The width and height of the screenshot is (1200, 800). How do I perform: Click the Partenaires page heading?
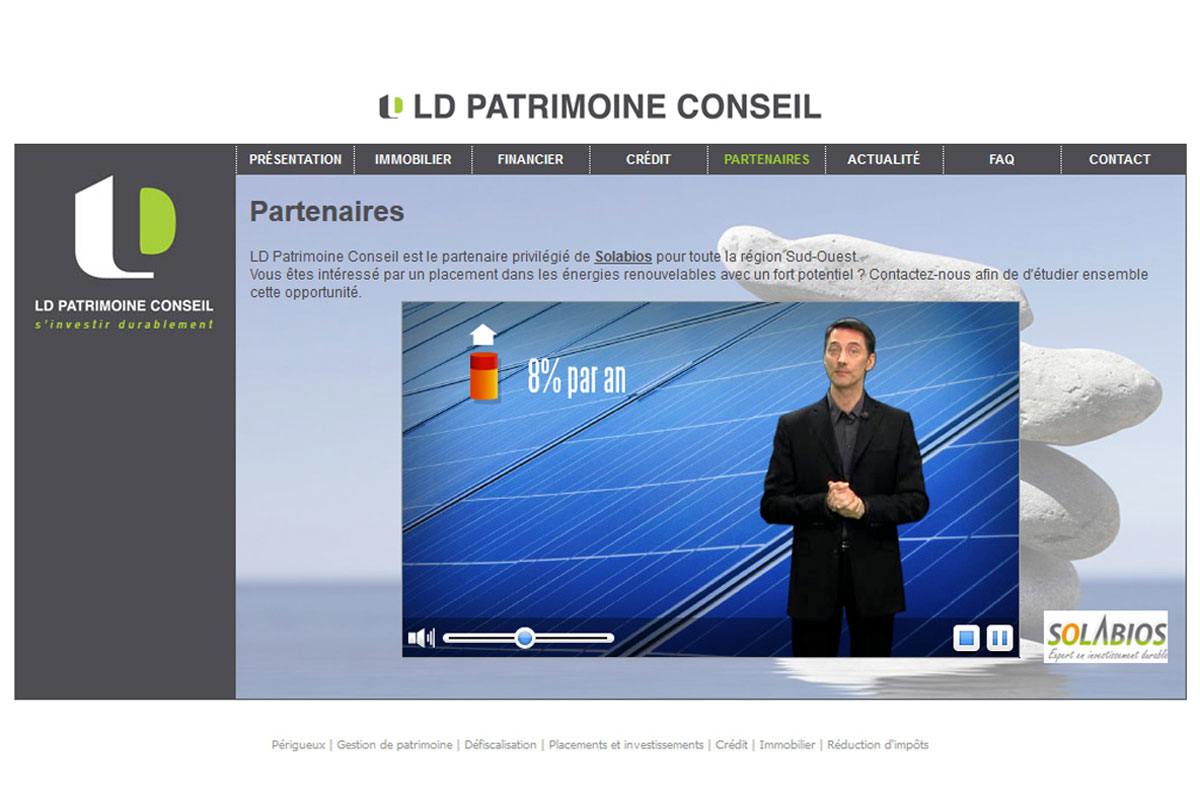tap(327, 212)
